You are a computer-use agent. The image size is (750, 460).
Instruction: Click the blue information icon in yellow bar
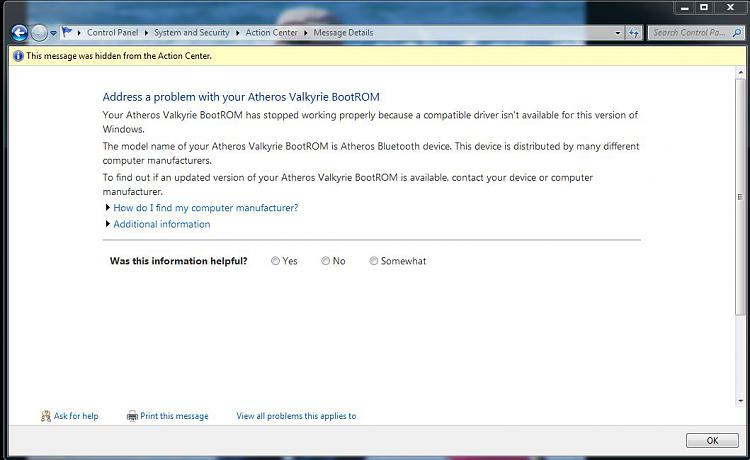[18, 56]
